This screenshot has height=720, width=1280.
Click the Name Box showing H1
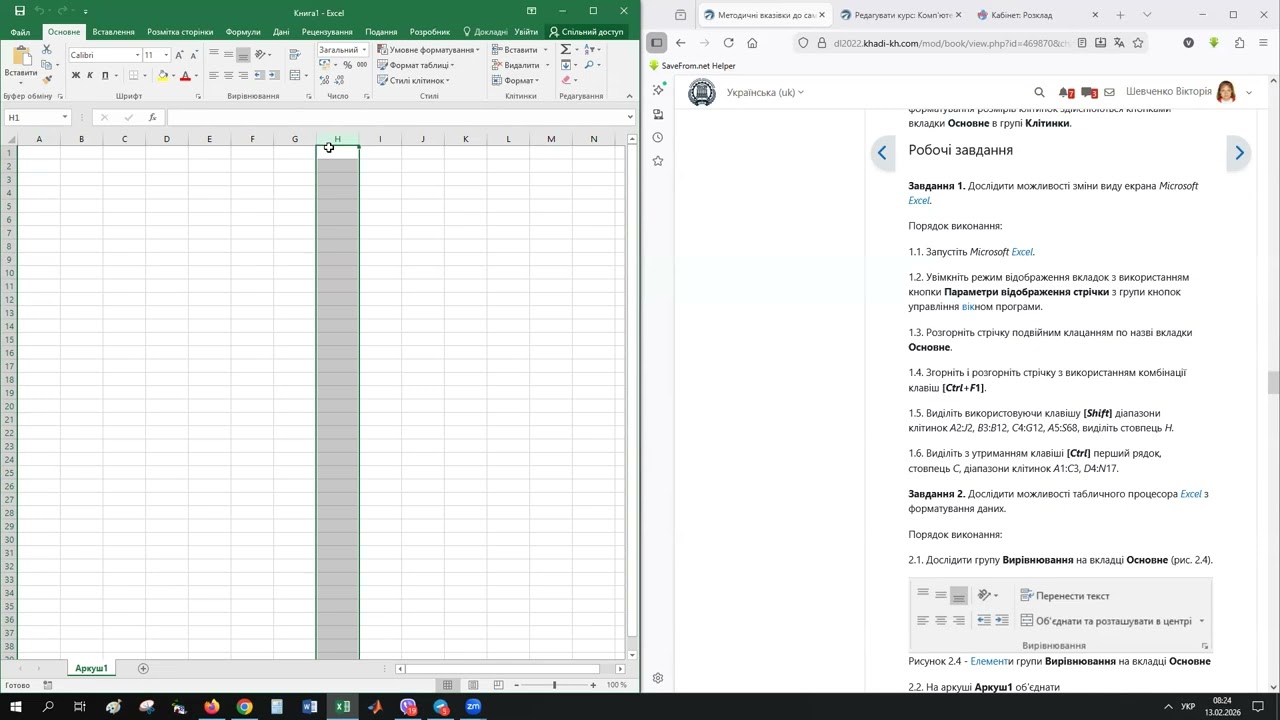tap(37, 117)
